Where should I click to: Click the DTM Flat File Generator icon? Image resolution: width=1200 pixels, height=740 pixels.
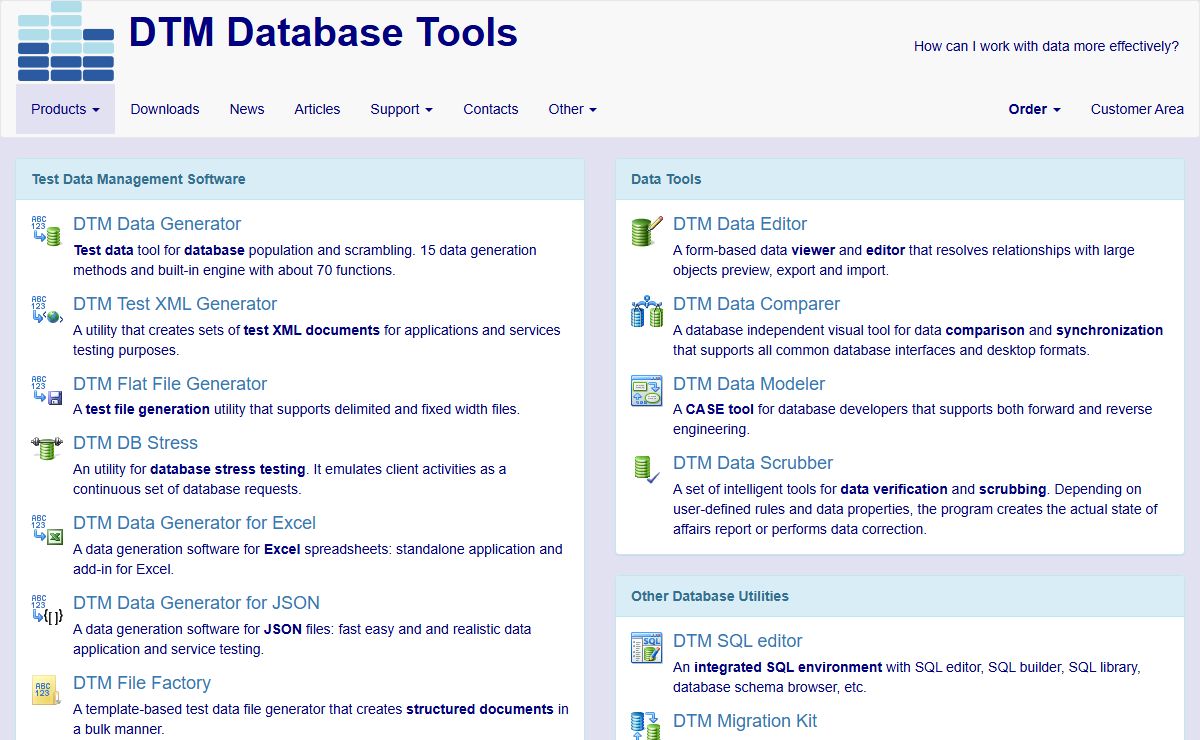click(x=46, y=390)
